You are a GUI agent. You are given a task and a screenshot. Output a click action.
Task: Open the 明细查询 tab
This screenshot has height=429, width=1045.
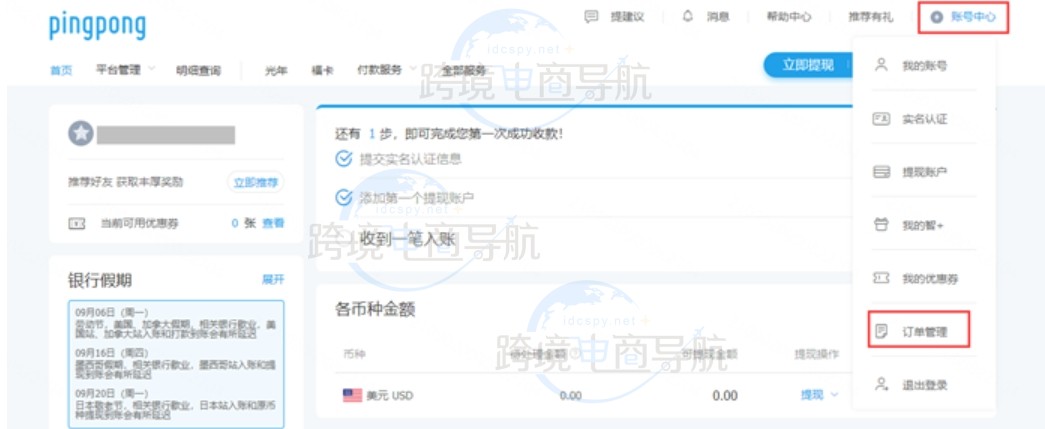[x=198, y=70]
